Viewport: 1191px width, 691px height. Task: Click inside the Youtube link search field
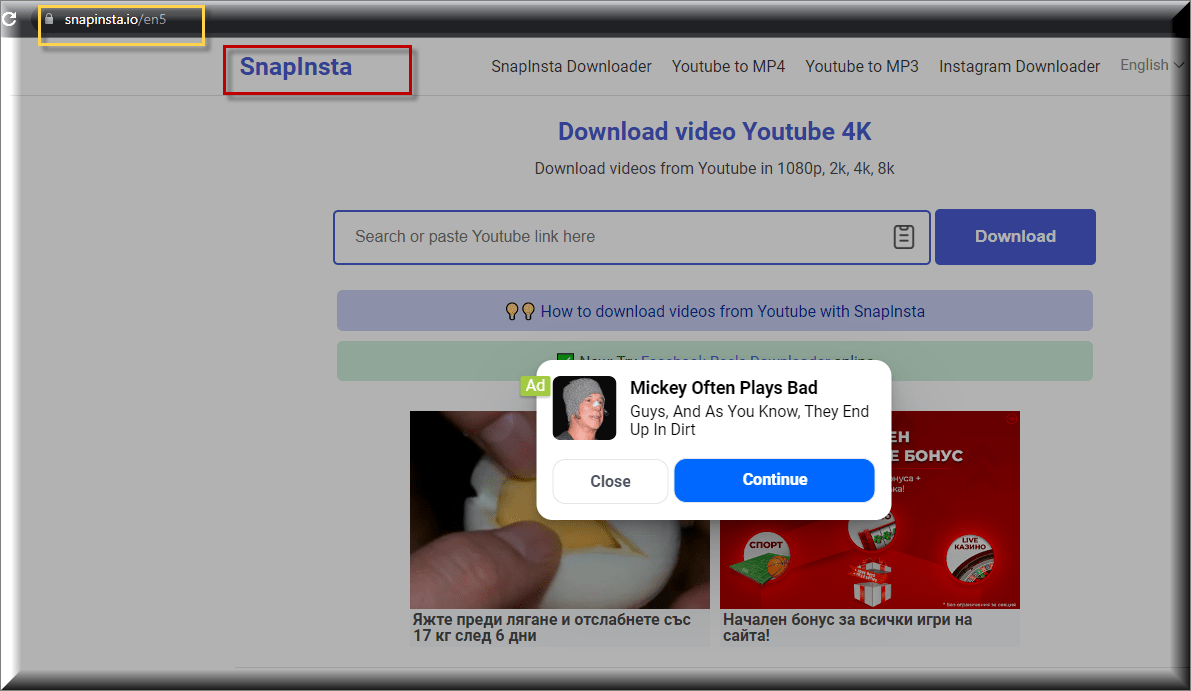(600, 237)
